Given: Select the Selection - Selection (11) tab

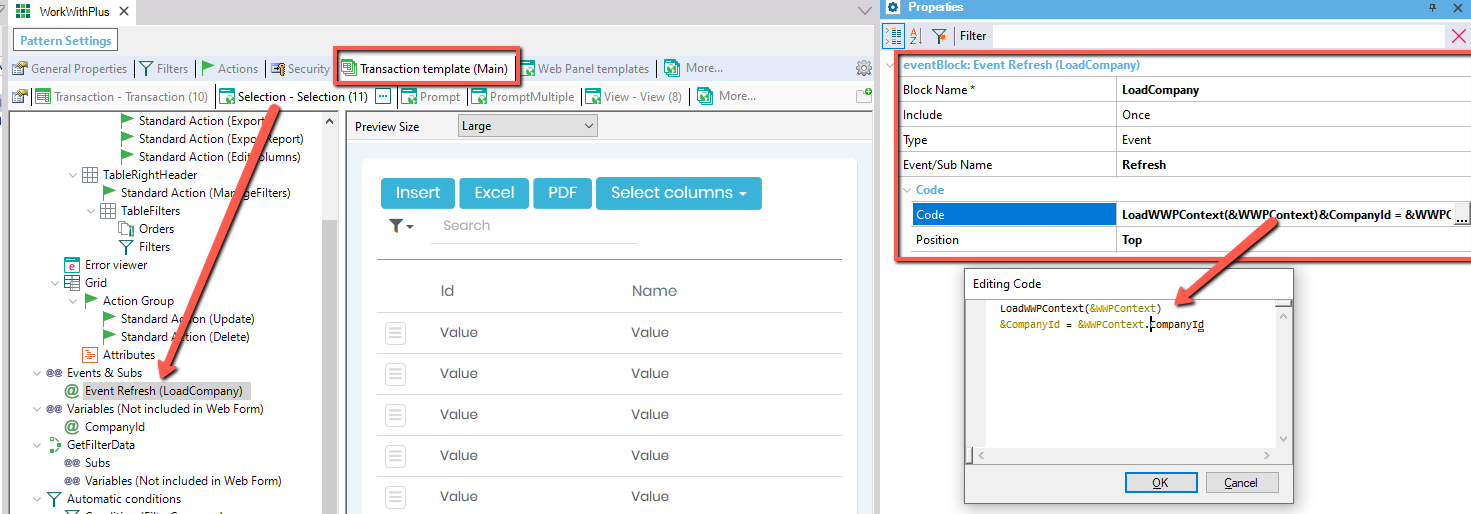Looking at the screenshot, I should [x=294, y=97].
